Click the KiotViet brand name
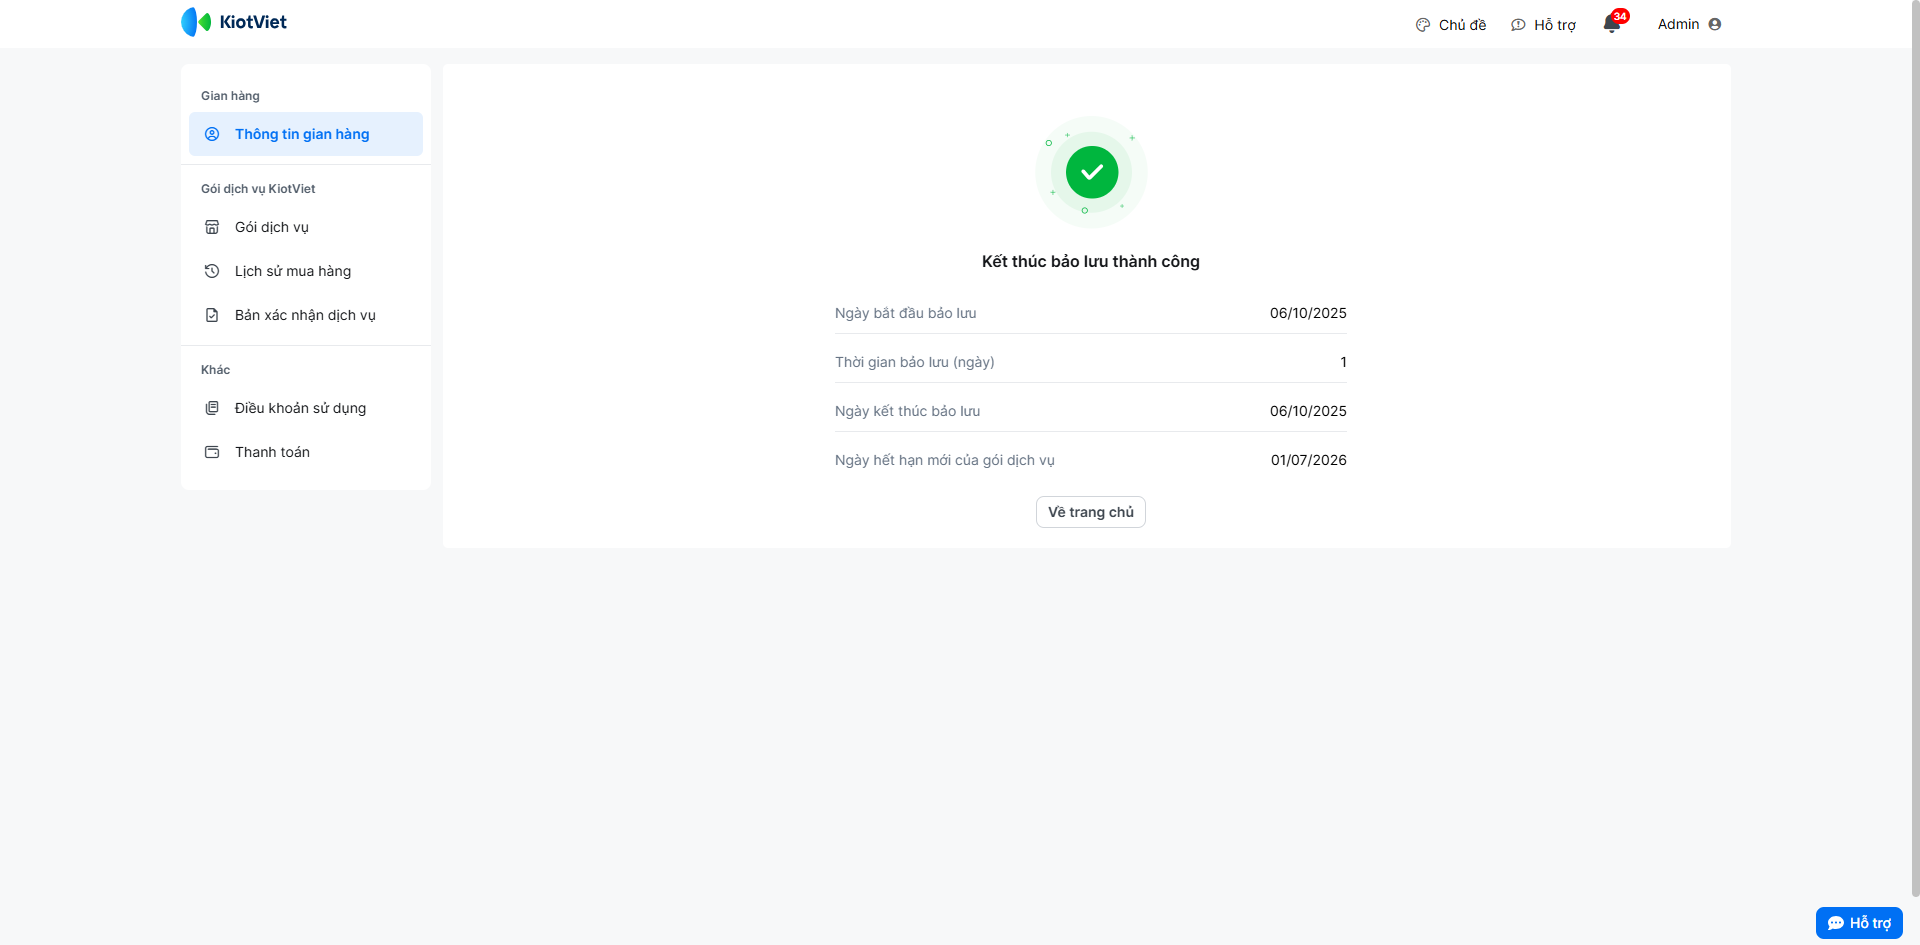 [253, 22]
